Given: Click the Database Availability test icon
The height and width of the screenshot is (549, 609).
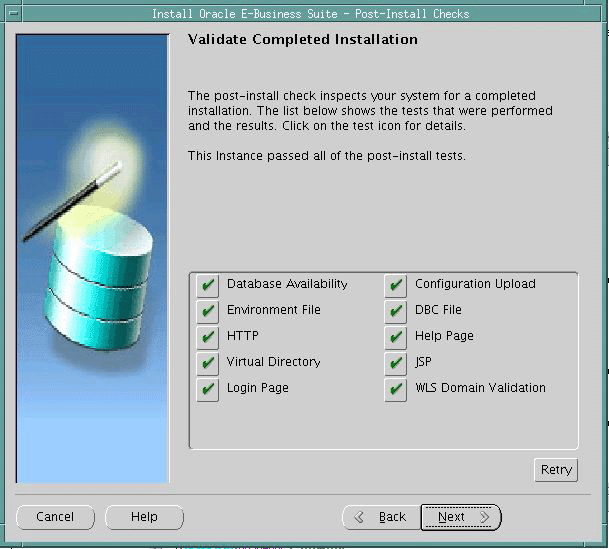Looking at the screenshot, I should [x=207, y=285].
